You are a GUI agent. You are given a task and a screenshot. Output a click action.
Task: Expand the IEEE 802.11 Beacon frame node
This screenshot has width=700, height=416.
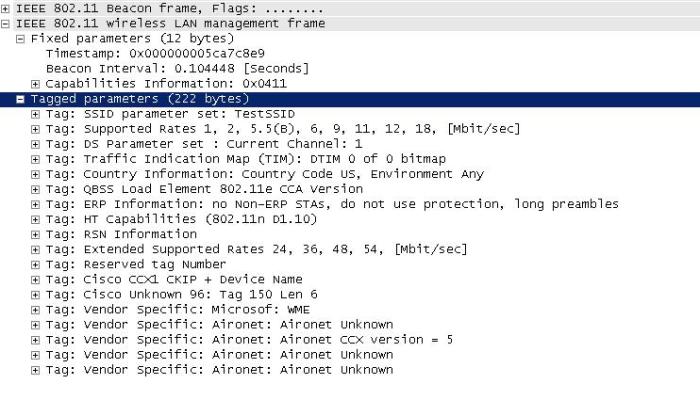6,8
